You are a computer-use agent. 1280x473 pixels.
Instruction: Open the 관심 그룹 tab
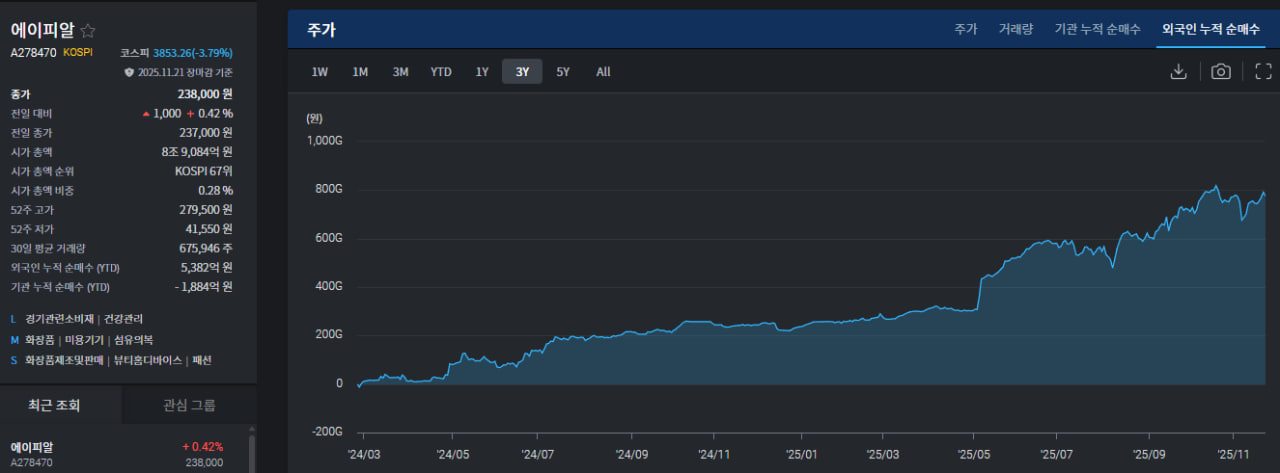point(189,405)
